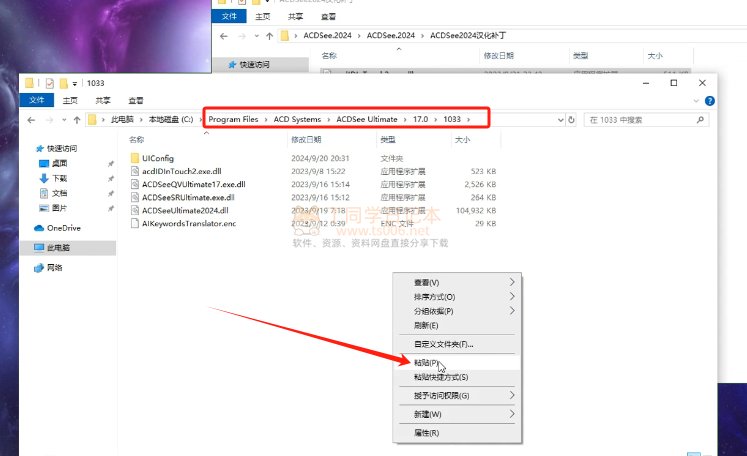Switch to the 共享 tab in the 1033 window
This screenshot has height=456, width=747.
[x=103, y=100]
